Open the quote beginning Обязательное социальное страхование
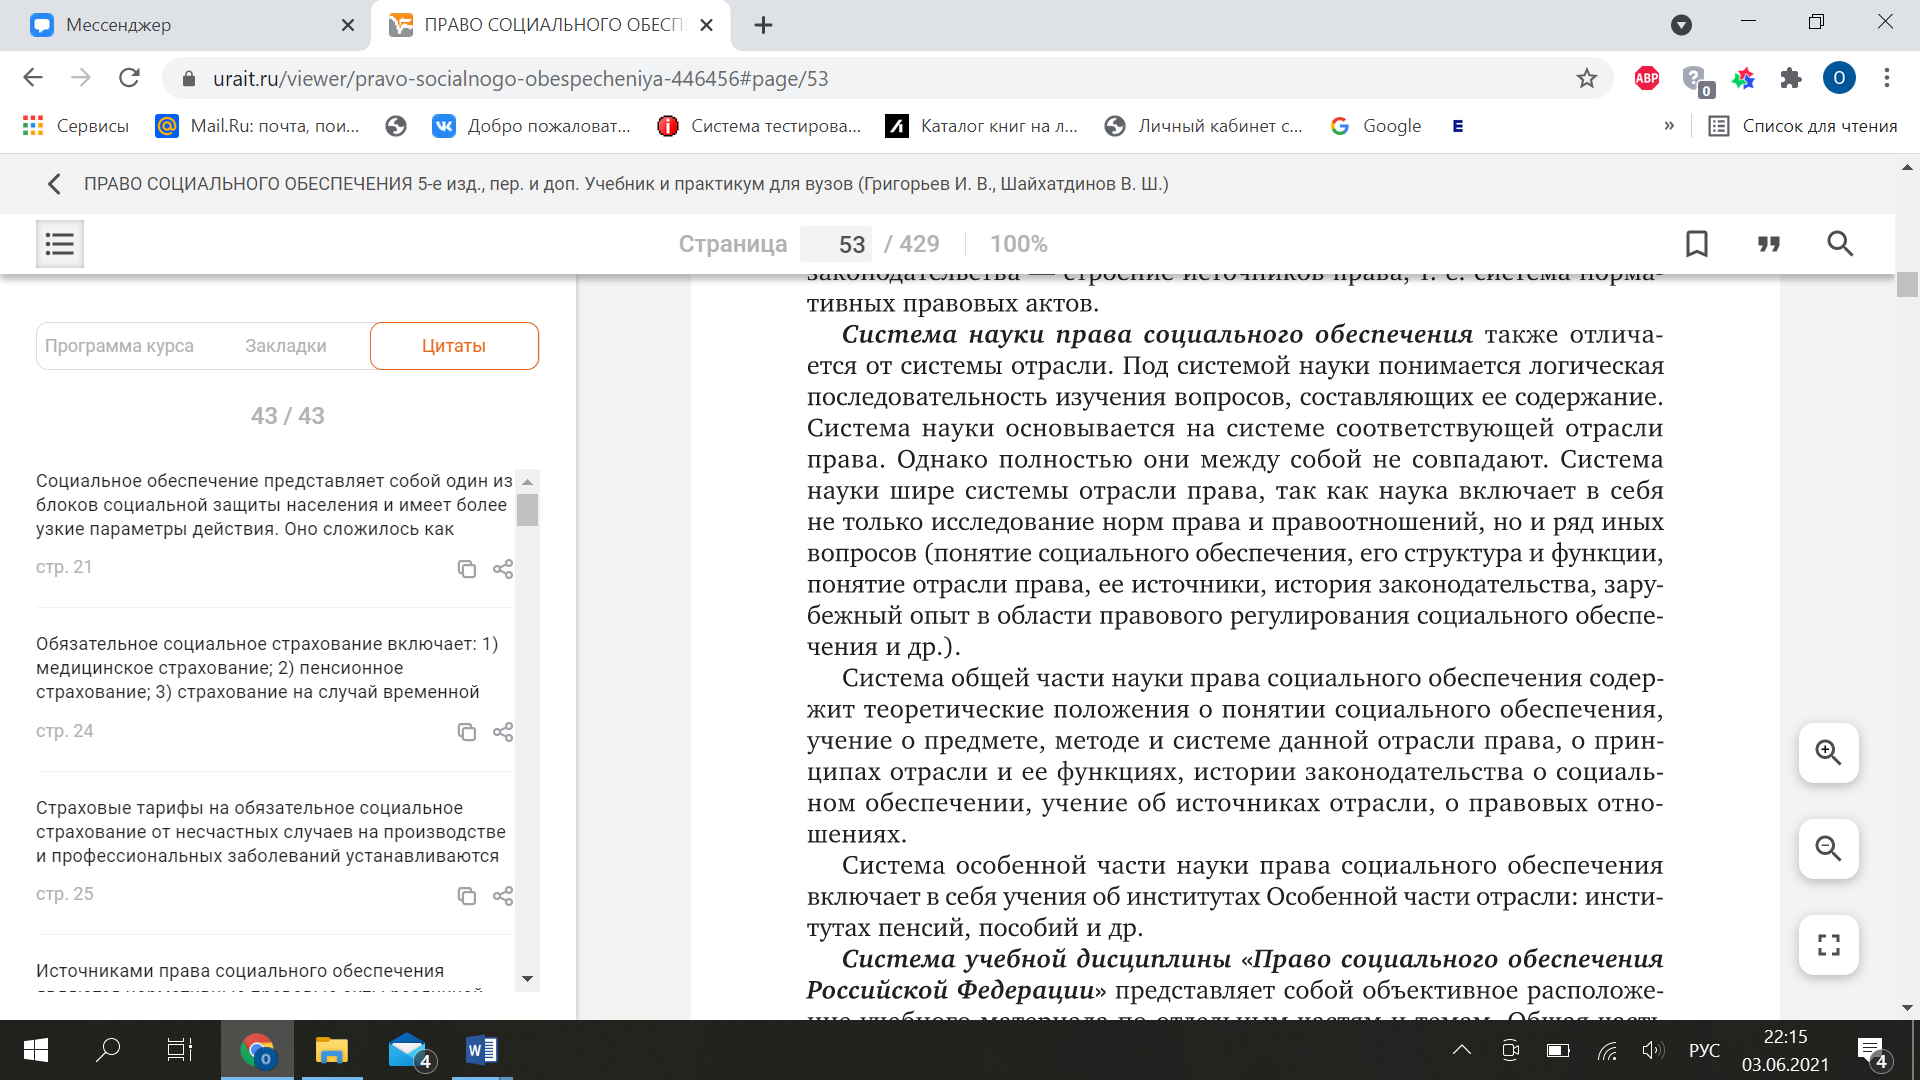This screenshot has height=1080, width=1920. click(267, 668)
